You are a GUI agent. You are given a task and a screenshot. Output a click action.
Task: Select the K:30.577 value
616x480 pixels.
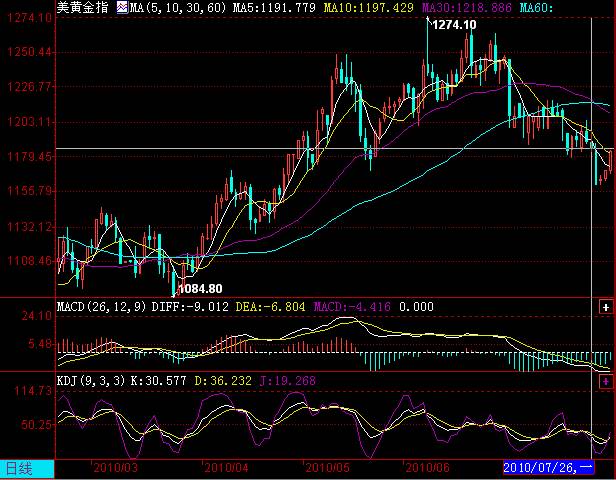(x=158, y=381)
